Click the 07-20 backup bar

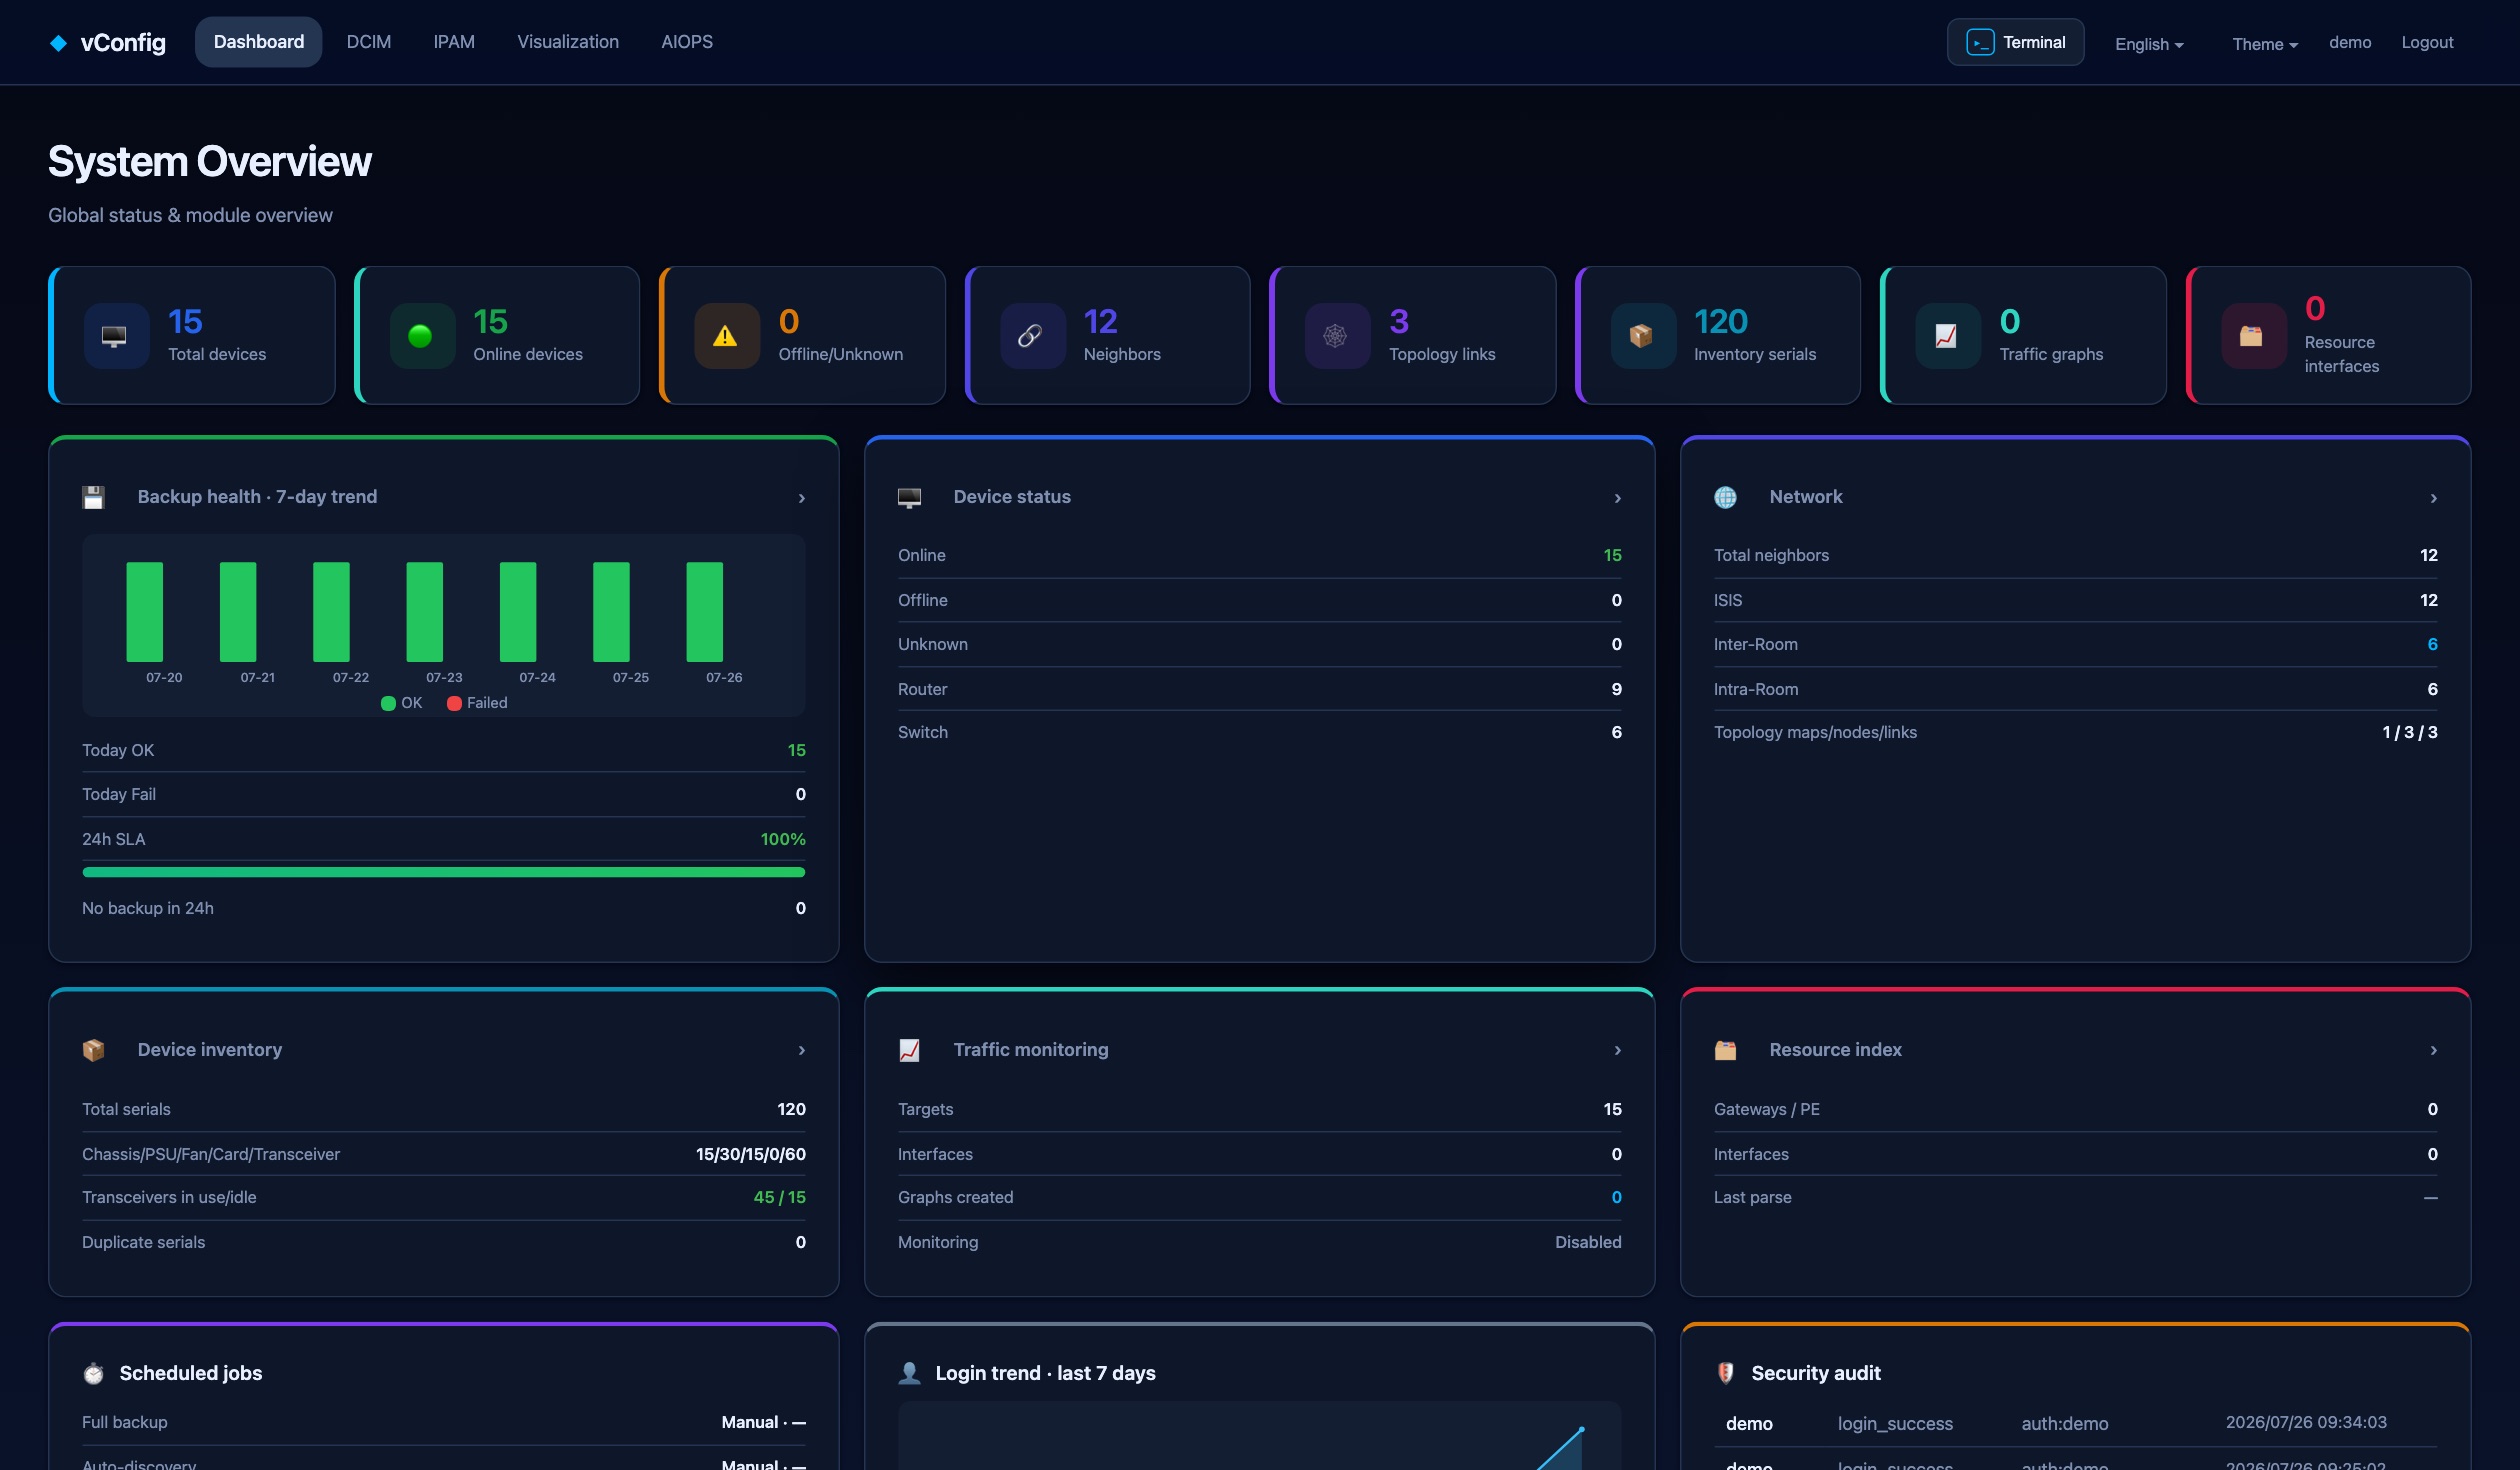click(145, 612)
